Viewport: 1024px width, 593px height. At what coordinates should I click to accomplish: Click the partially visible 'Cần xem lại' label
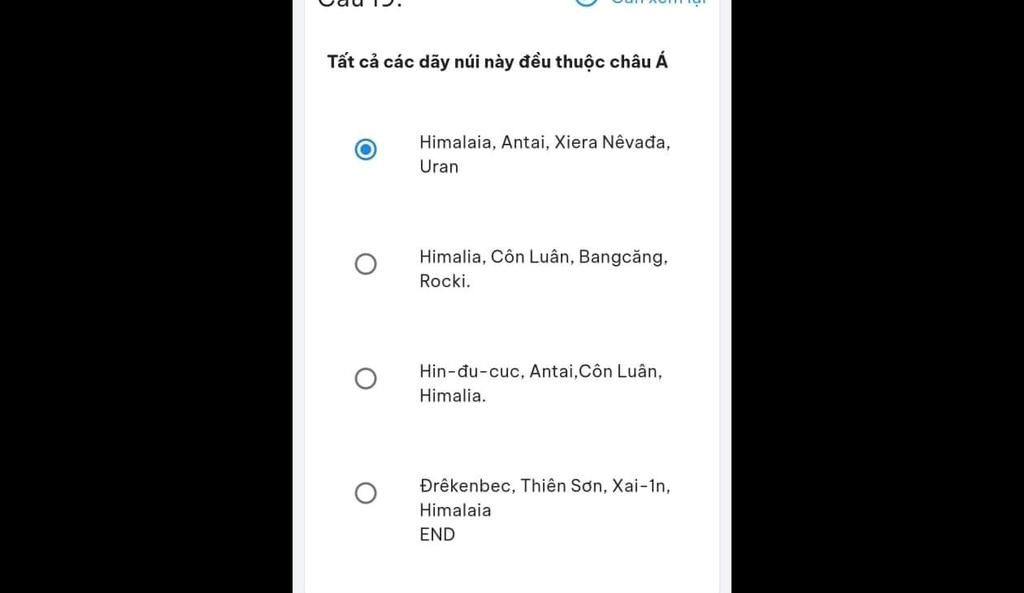point(658,2)
